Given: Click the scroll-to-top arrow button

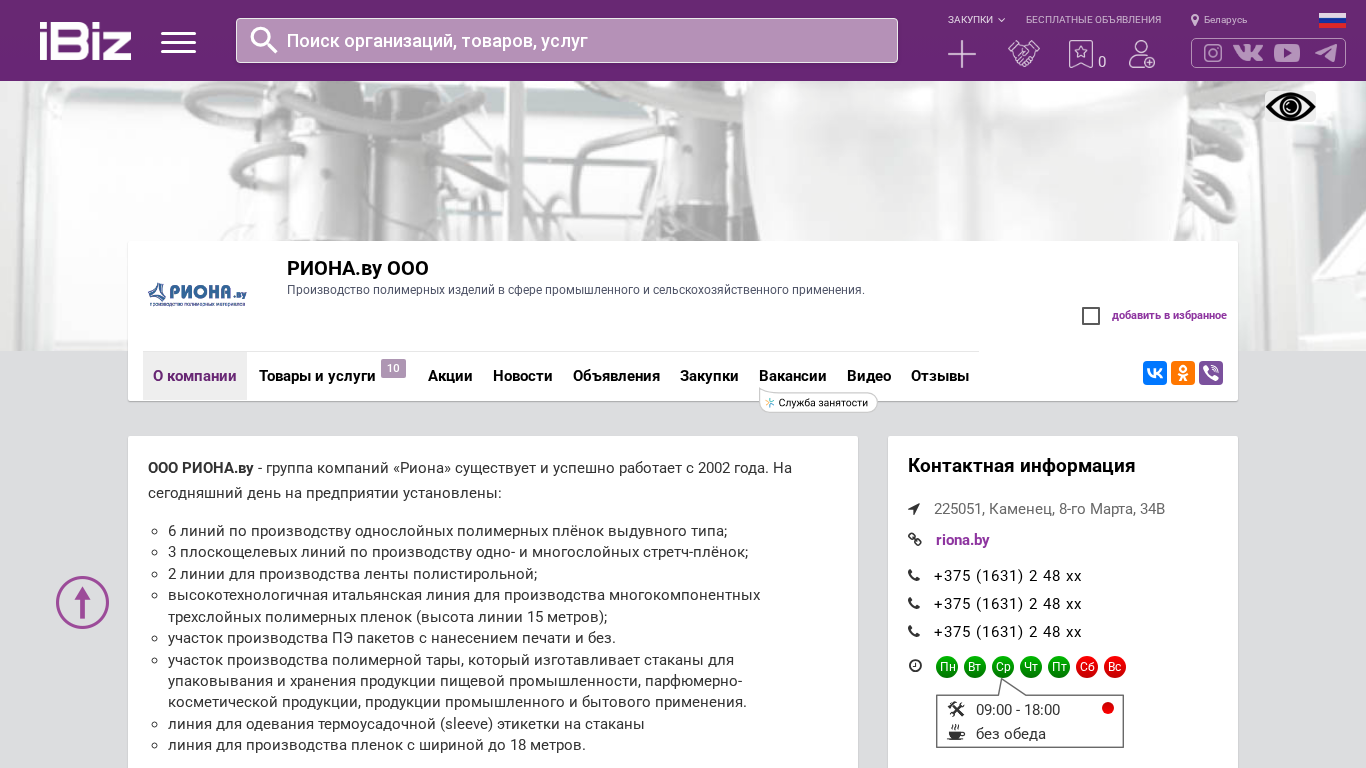Looking at the screenshot, I should (82, 602).
